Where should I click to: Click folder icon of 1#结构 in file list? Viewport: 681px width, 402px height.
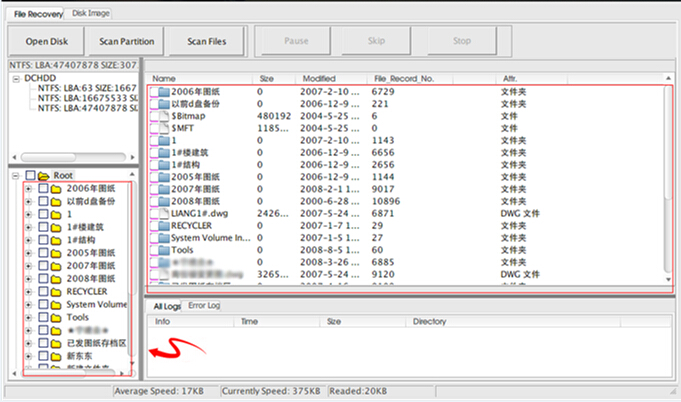click(x=164, y=165)
